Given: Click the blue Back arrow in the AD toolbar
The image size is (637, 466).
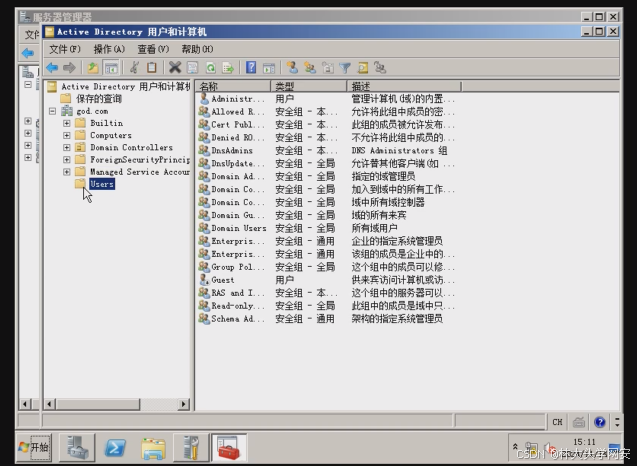Looking at the screenshot, I should [52, 67].
